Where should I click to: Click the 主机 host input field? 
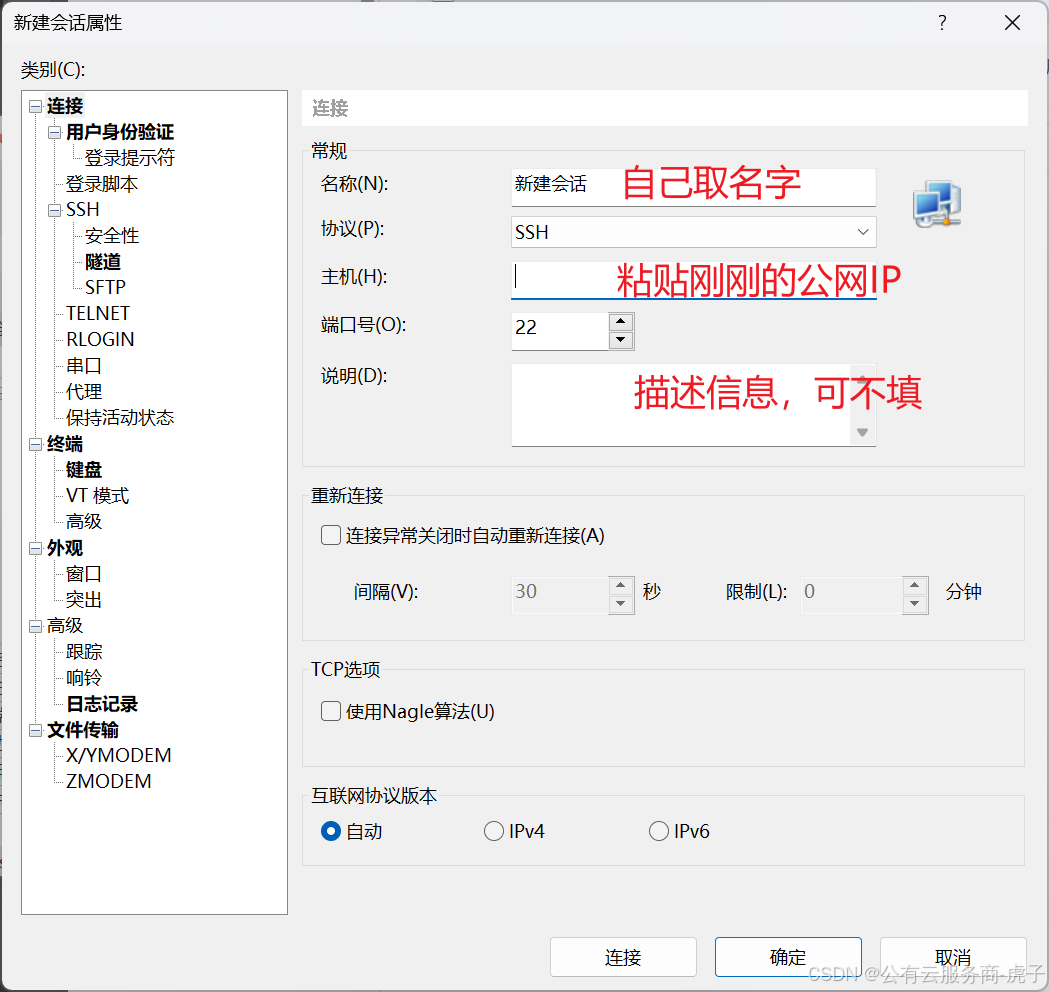(x=694, y=280)
